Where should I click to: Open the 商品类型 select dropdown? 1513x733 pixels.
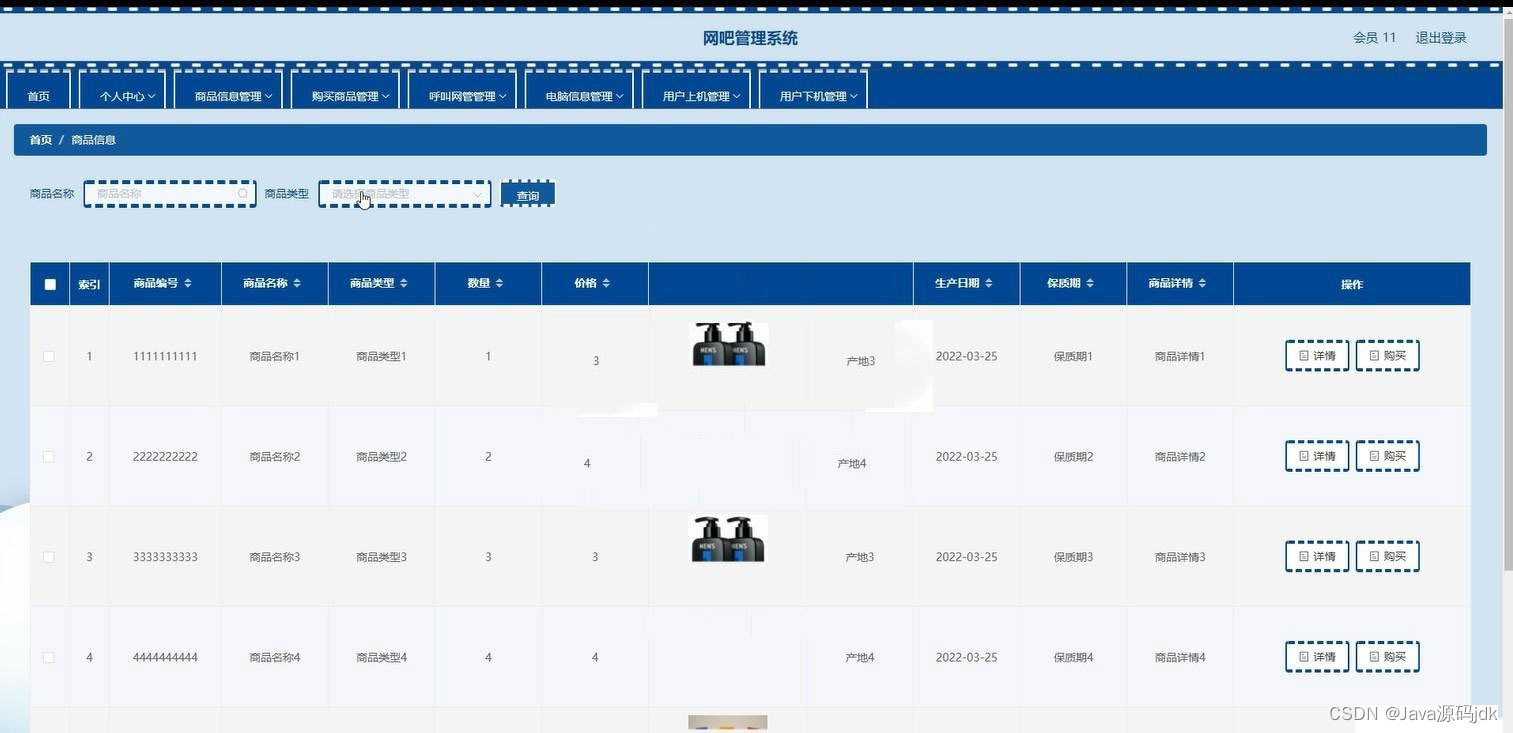click(405, 194)
